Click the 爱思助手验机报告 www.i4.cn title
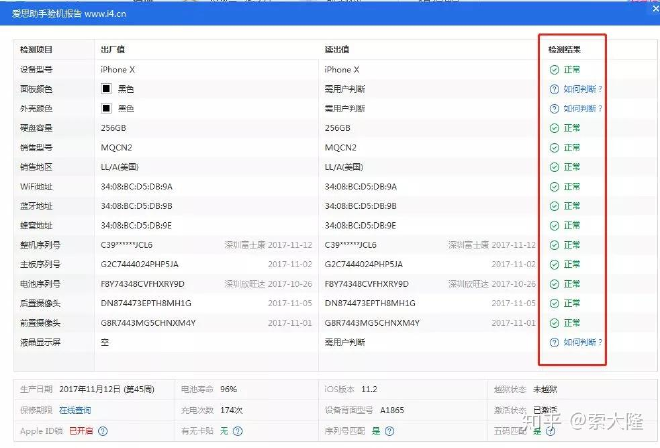Screen dimensions: 660x448 tap(69, 14)
